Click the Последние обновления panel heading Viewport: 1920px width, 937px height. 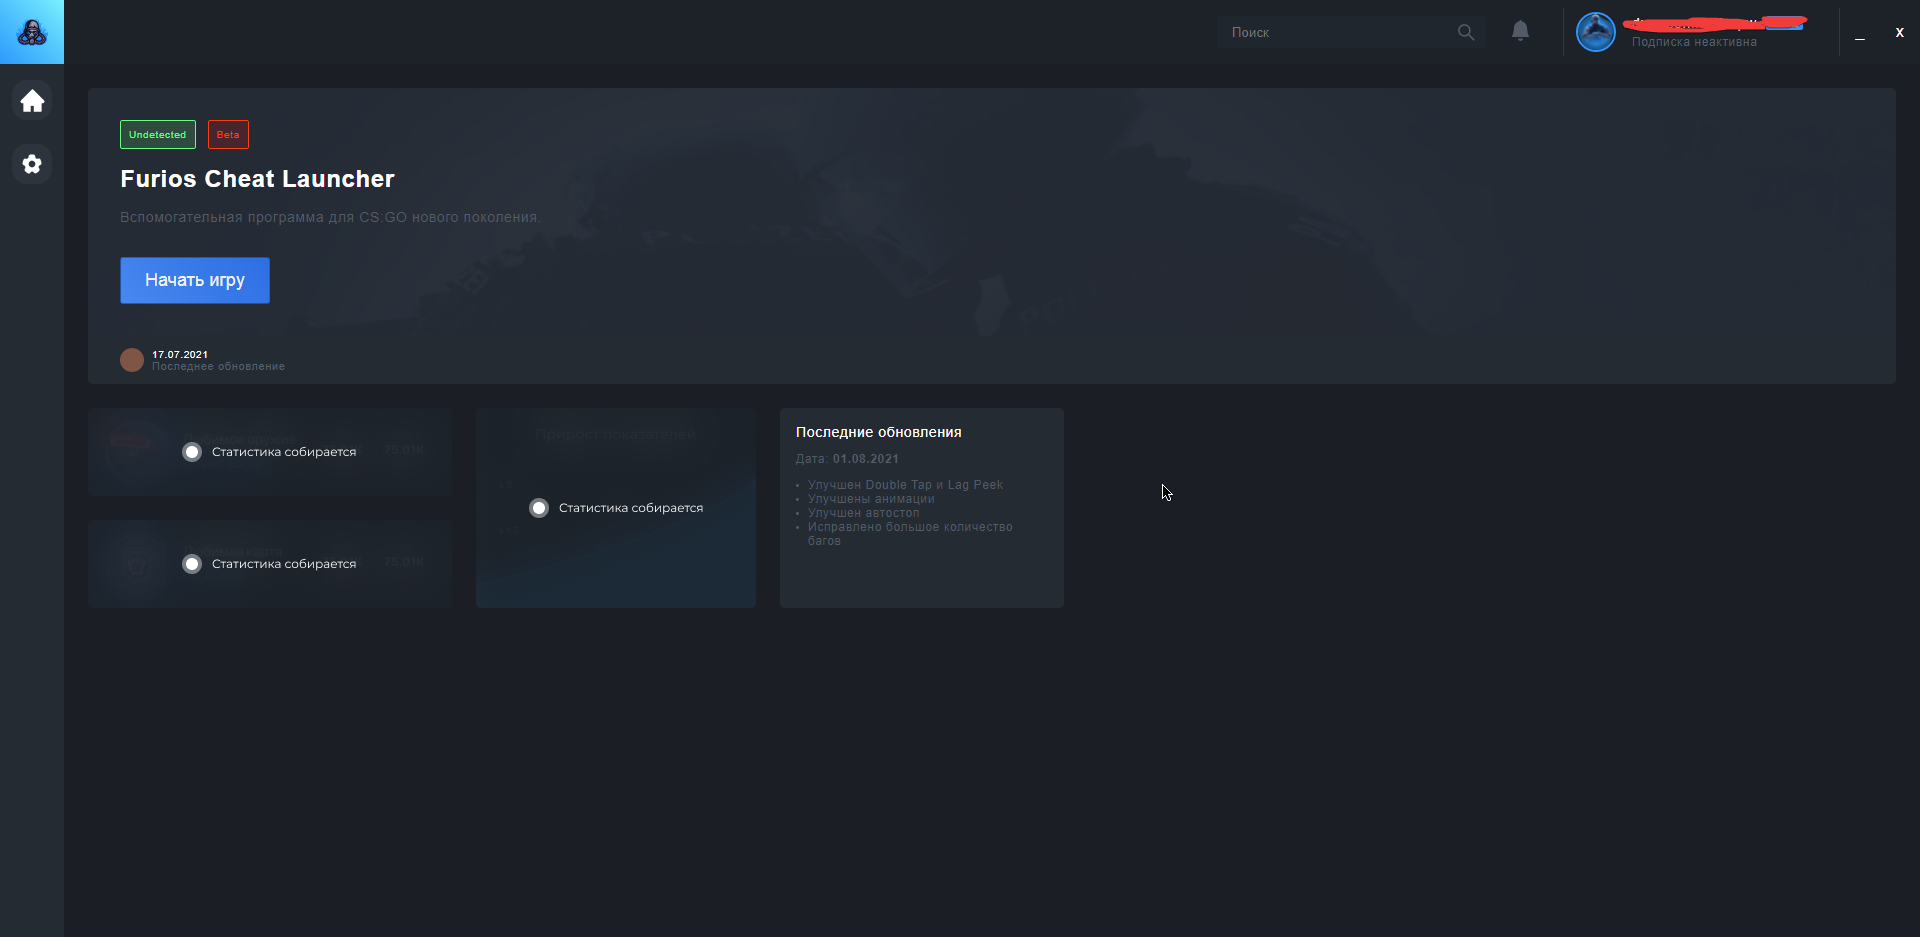[878, 432]
